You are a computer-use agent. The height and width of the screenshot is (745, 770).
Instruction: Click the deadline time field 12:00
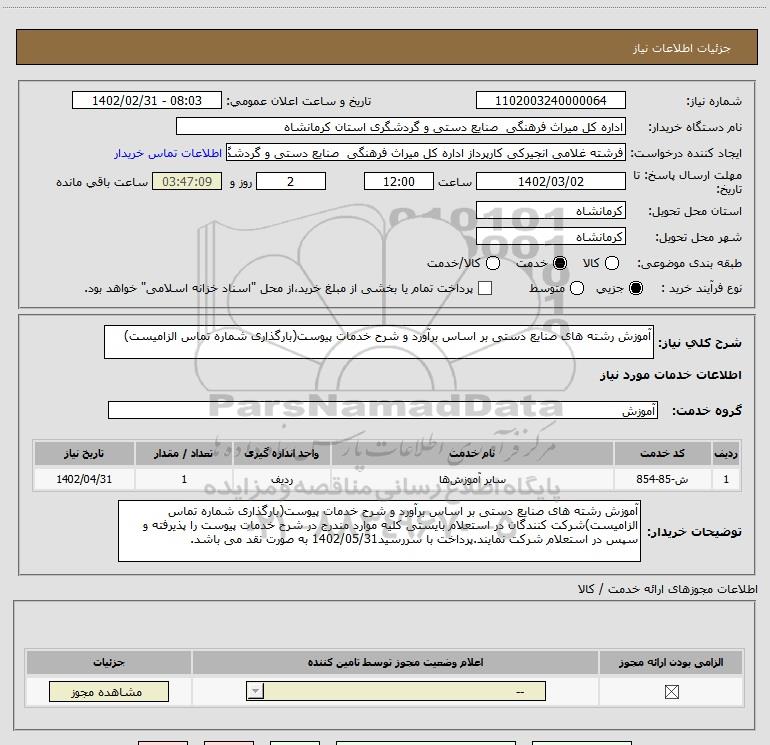click(x=399, y=181)
